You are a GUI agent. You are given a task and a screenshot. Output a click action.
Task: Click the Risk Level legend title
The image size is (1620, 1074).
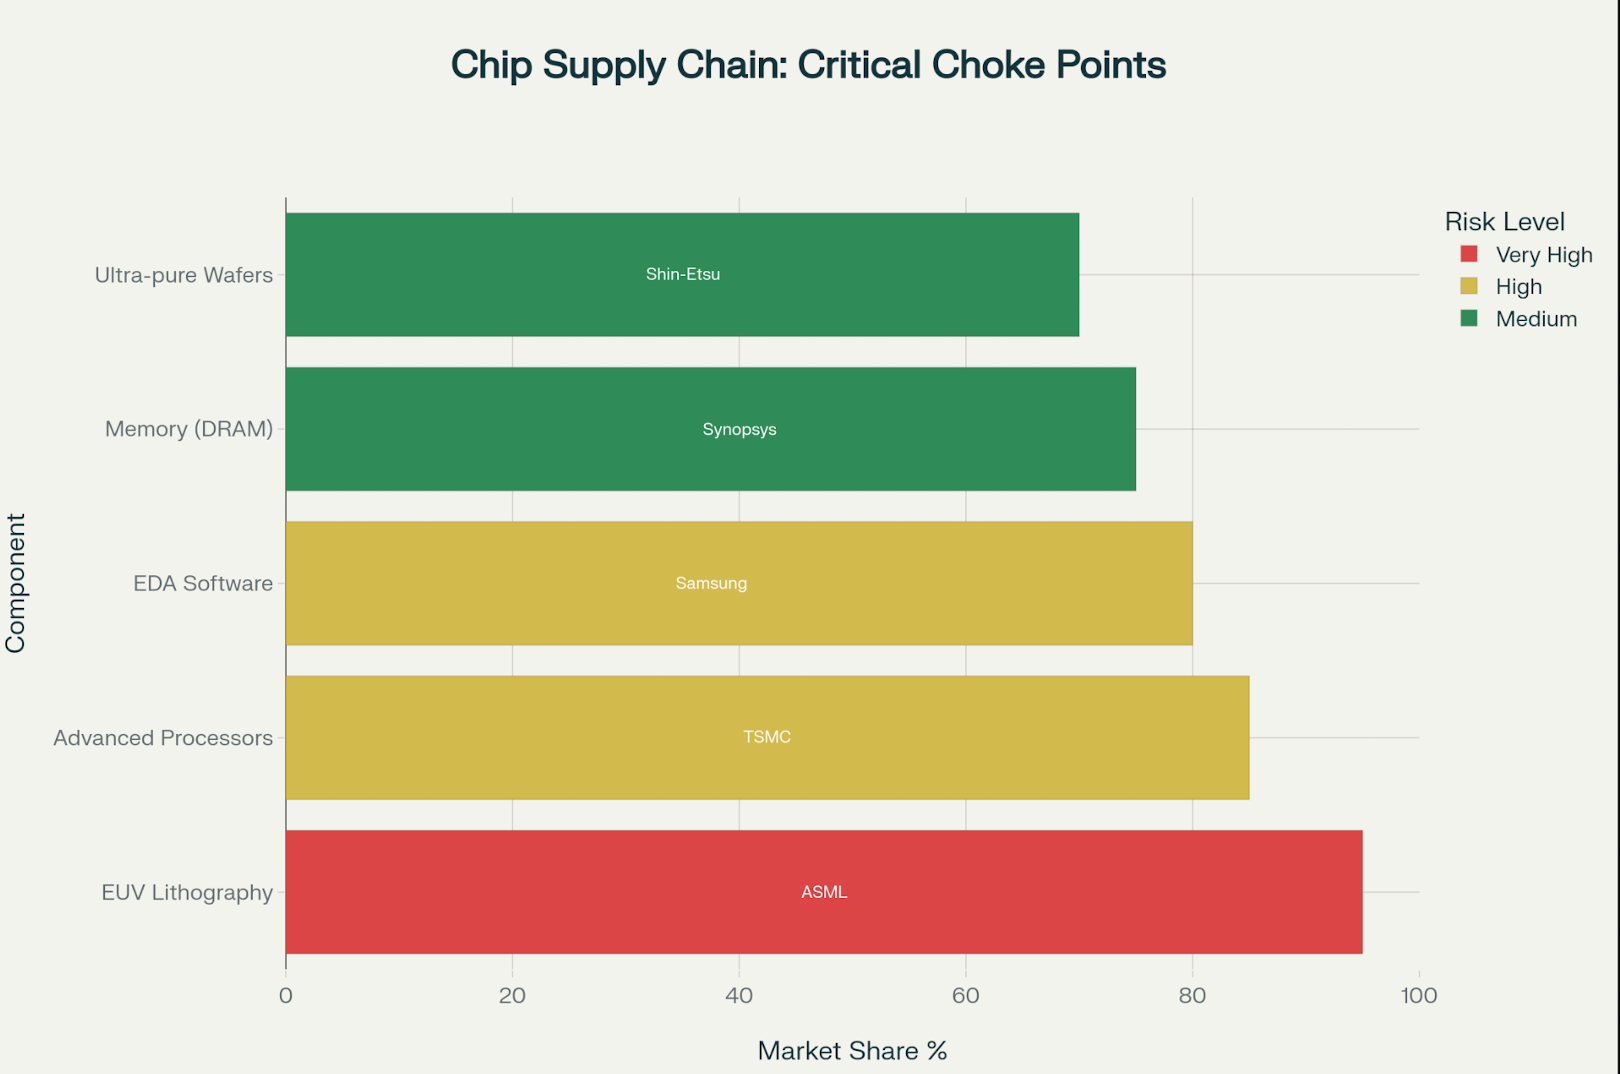point(1504,221)
